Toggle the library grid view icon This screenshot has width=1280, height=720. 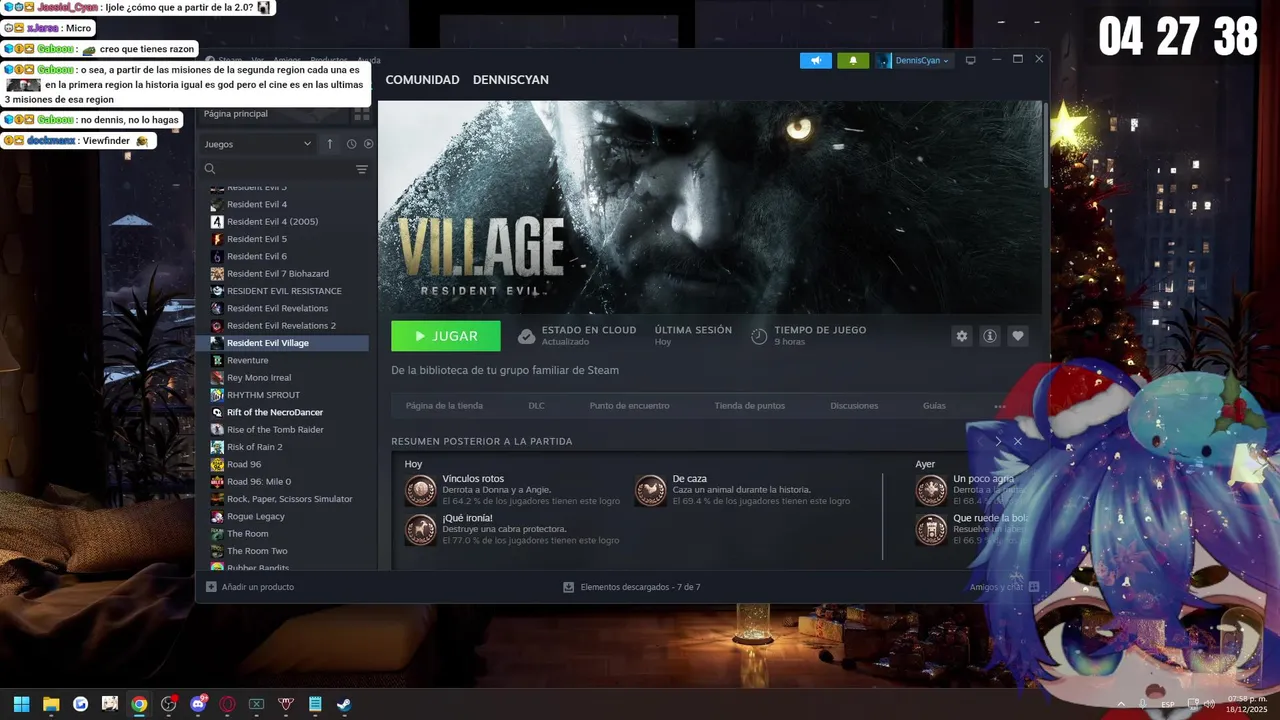[361, 114]
